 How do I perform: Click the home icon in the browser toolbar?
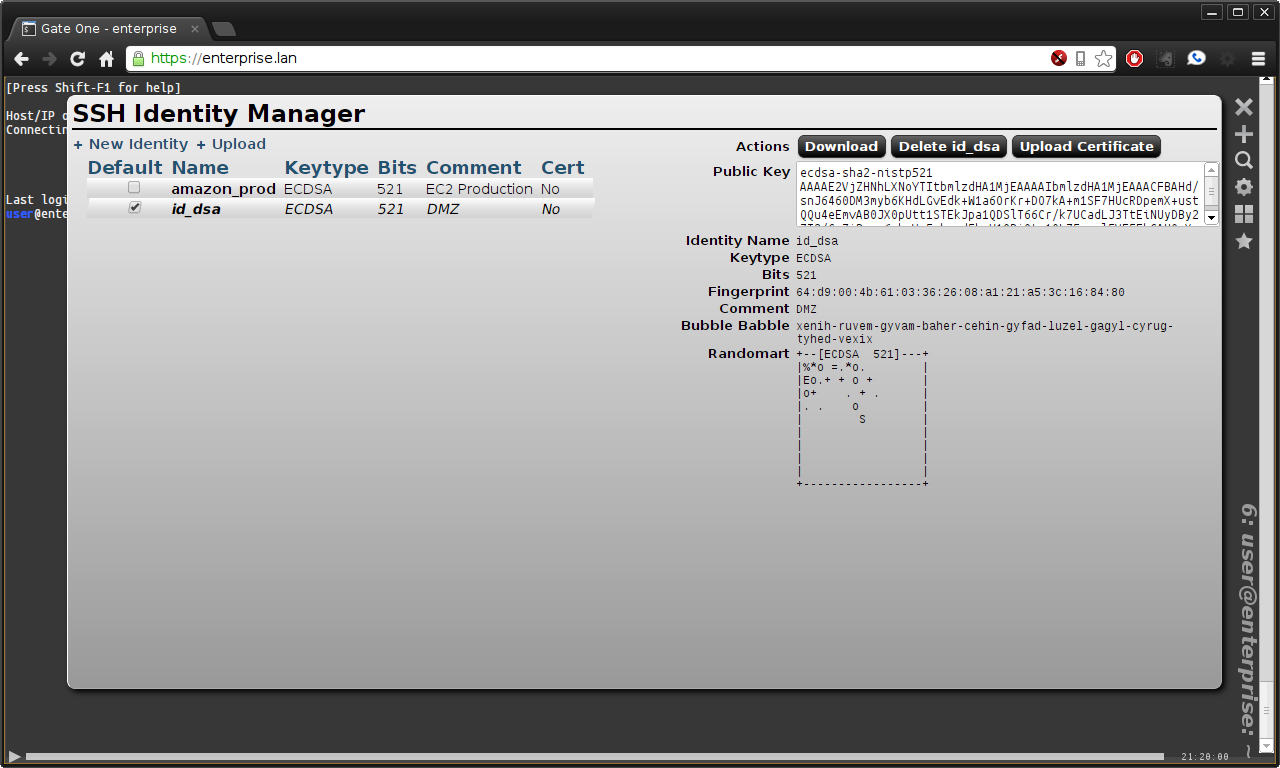coord(106,58)
